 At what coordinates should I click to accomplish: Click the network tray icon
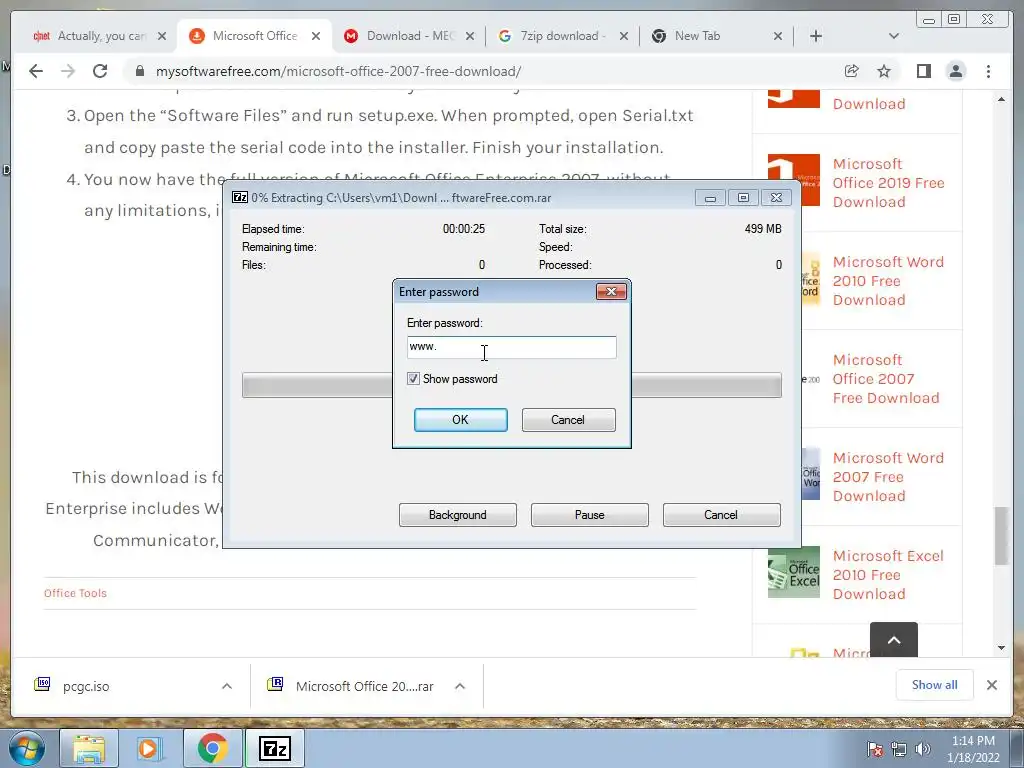point(899,749)
